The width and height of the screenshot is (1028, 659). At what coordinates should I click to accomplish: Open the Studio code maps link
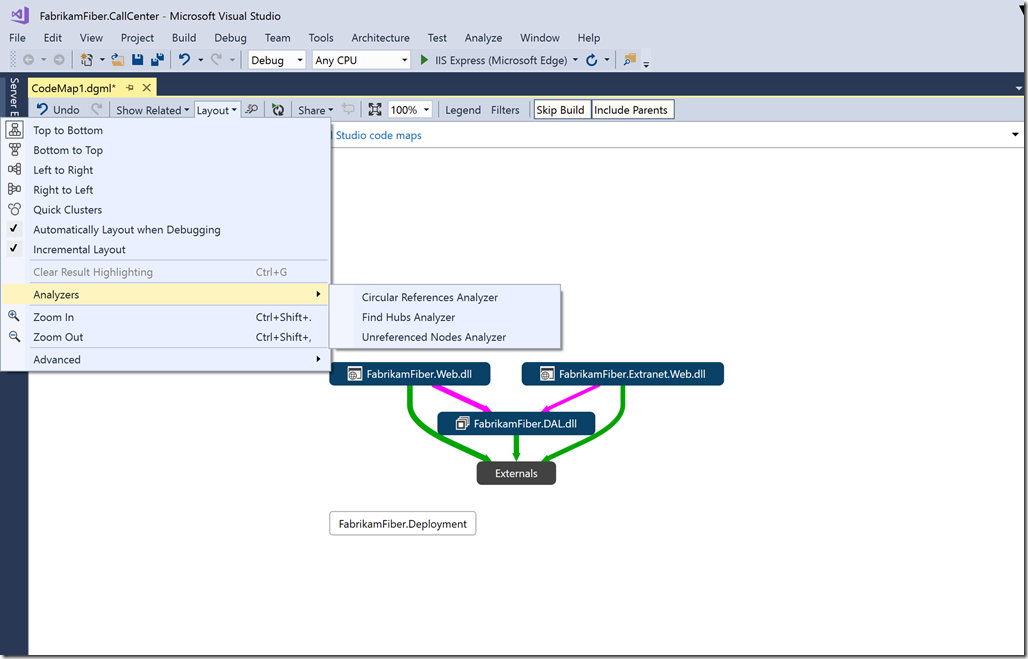(x=378, y=136)
